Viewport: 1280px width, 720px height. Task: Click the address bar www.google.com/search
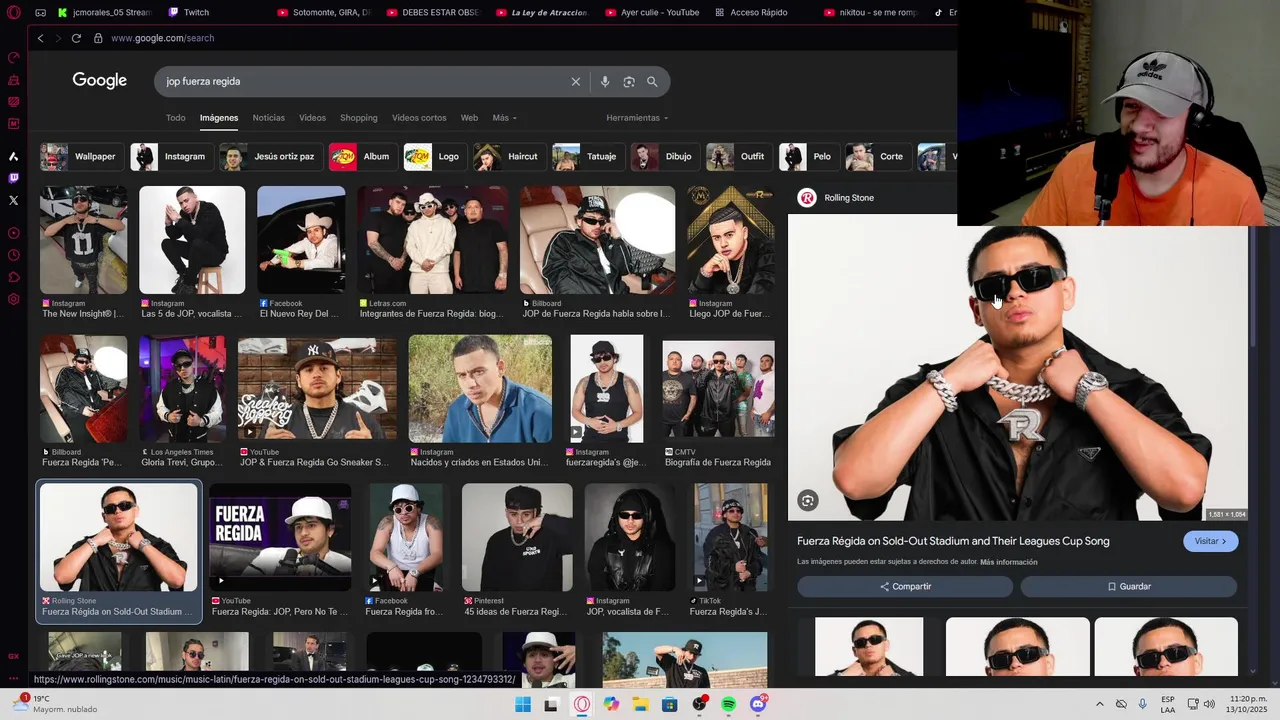162,38
